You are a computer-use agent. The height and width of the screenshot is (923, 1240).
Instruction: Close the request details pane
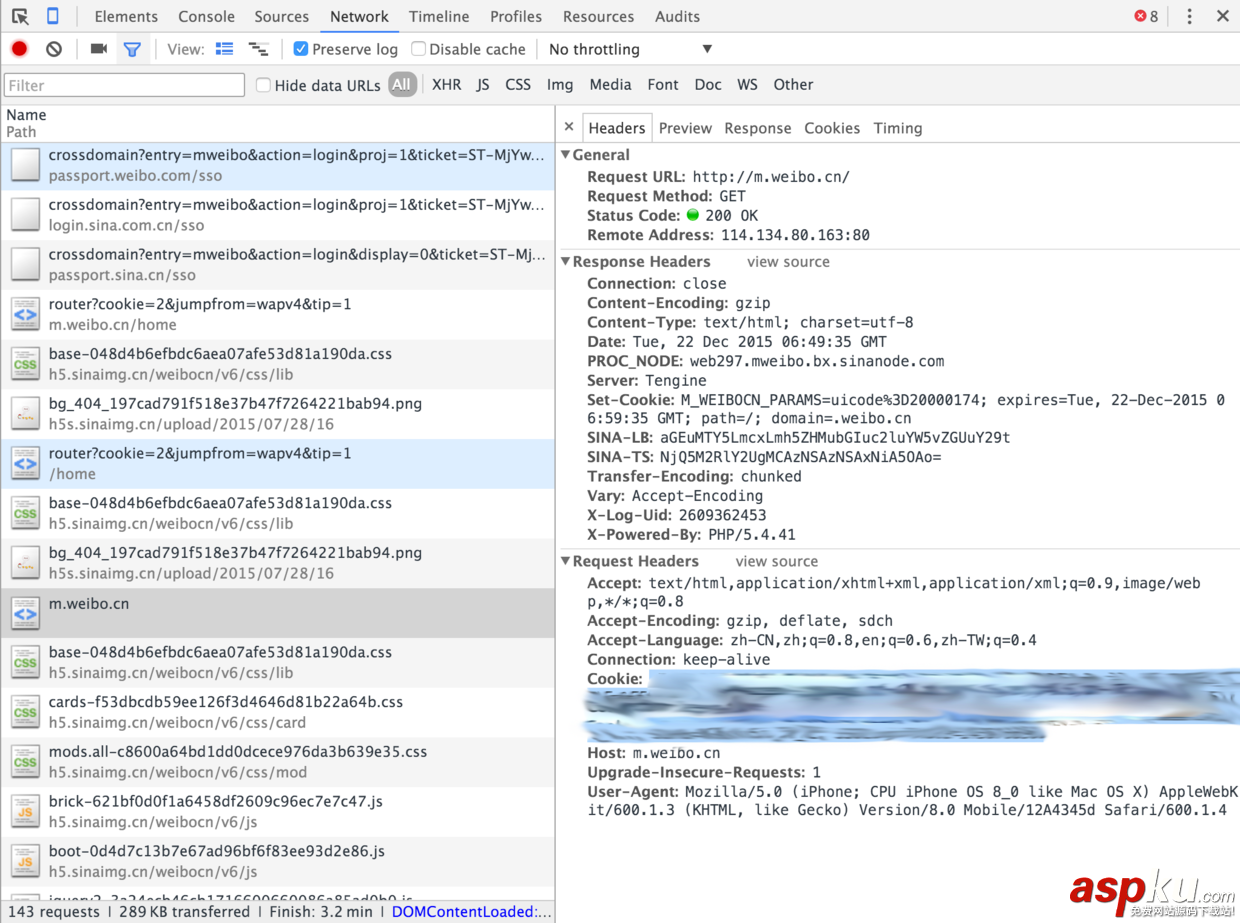569,127
